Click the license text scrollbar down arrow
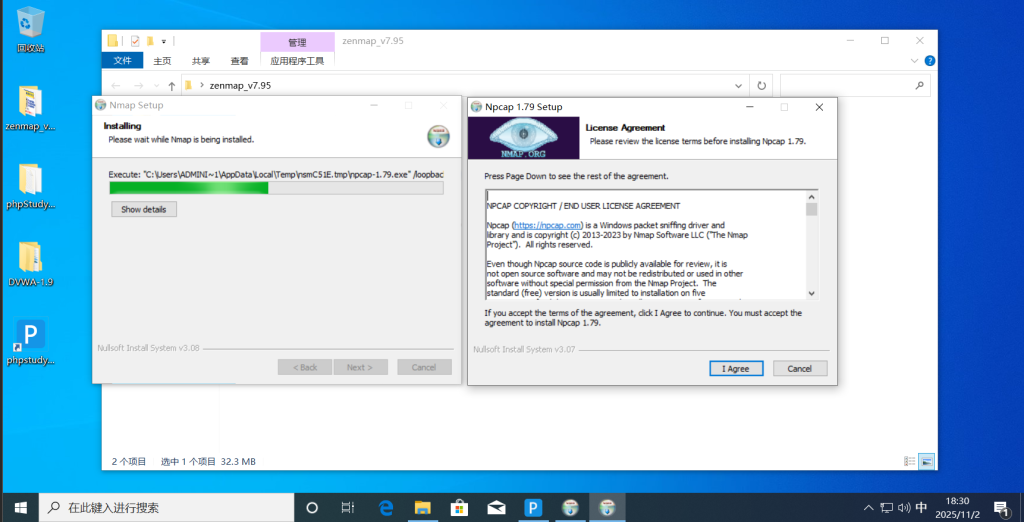Image resolution: width=1024 pixels, height=522 pixels. (x=811, y=292)
